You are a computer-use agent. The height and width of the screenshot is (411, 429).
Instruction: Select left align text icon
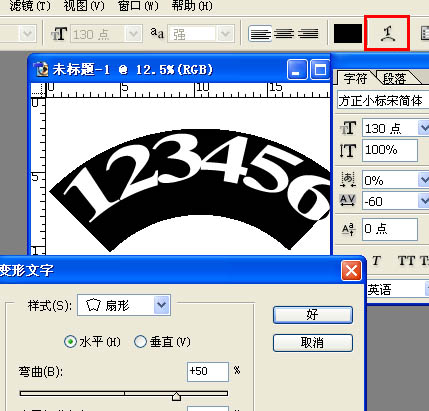(x=260, y=34)
